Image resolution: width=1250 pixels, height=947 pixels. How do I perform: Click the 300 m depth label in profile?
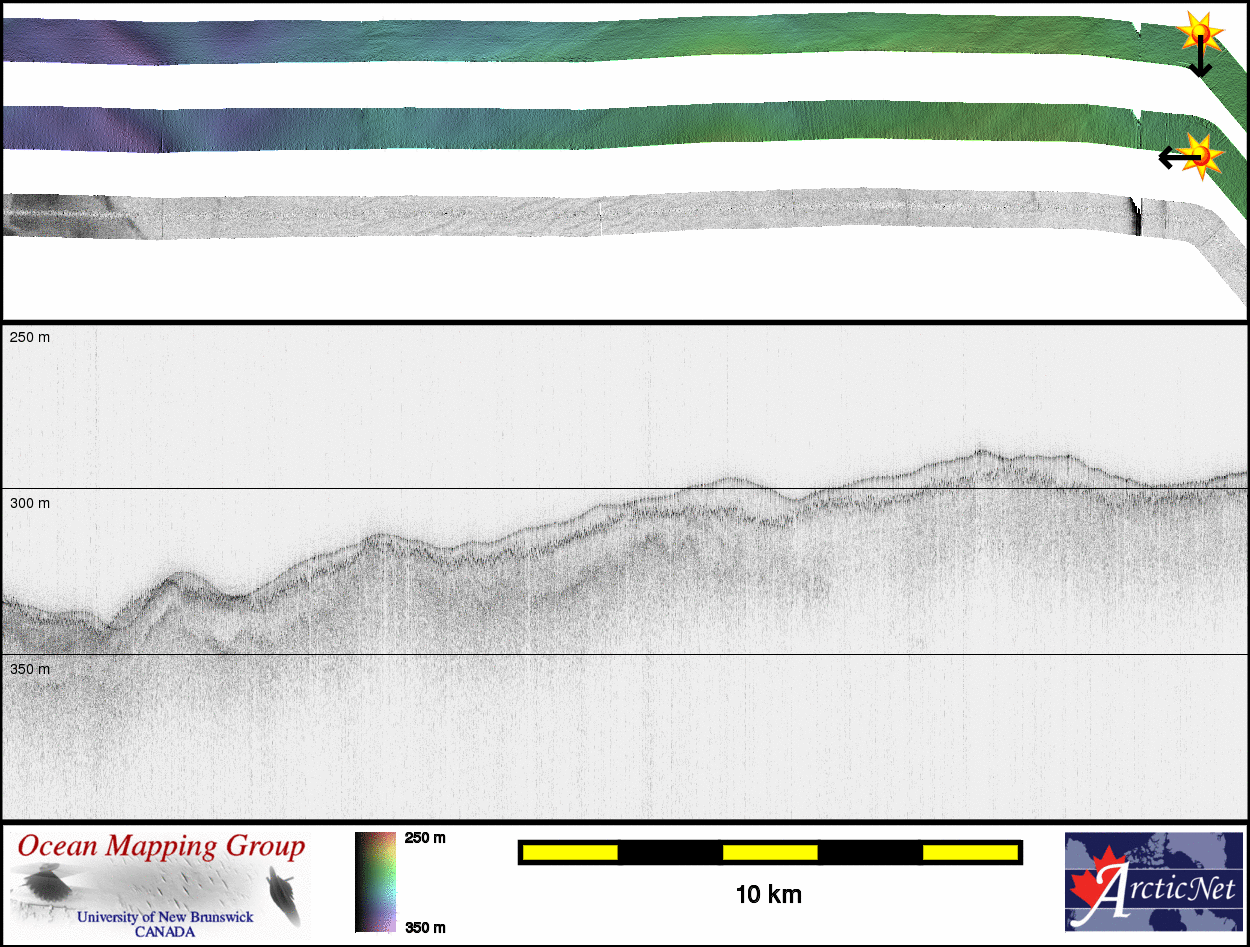pyautogui.click(x=30, y=503)
